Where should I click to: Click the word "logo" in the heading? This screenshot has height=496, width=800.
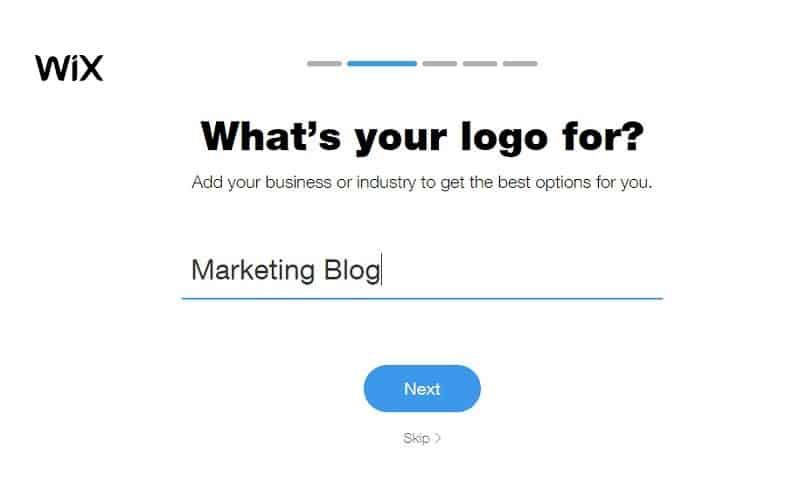point(504,138)
